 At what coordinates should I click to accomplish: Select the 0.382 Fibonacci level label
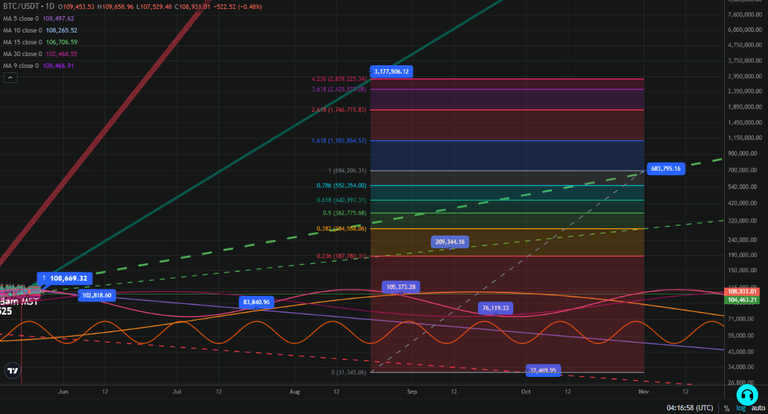[341, 229]
